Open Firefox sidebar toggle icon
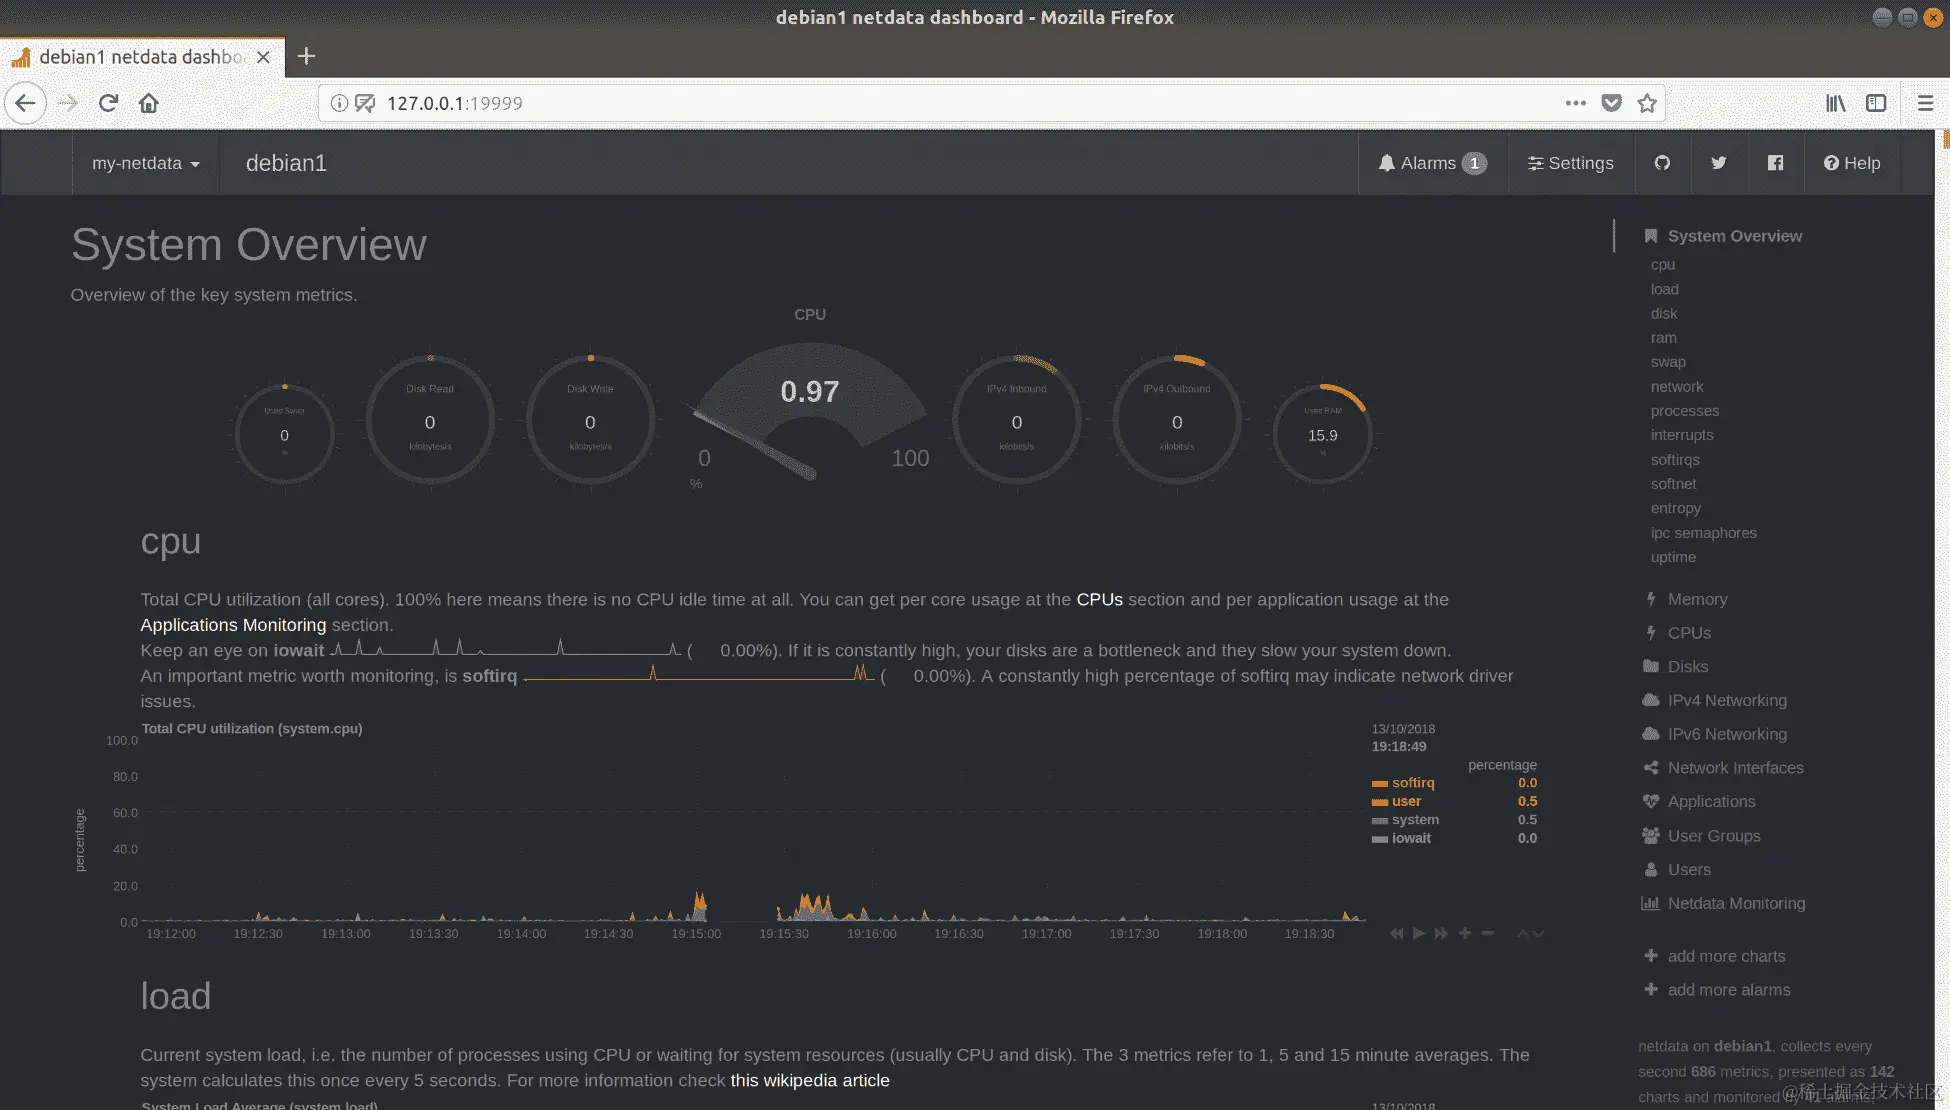1950x1110 pixels. [x=1876, y=103]
